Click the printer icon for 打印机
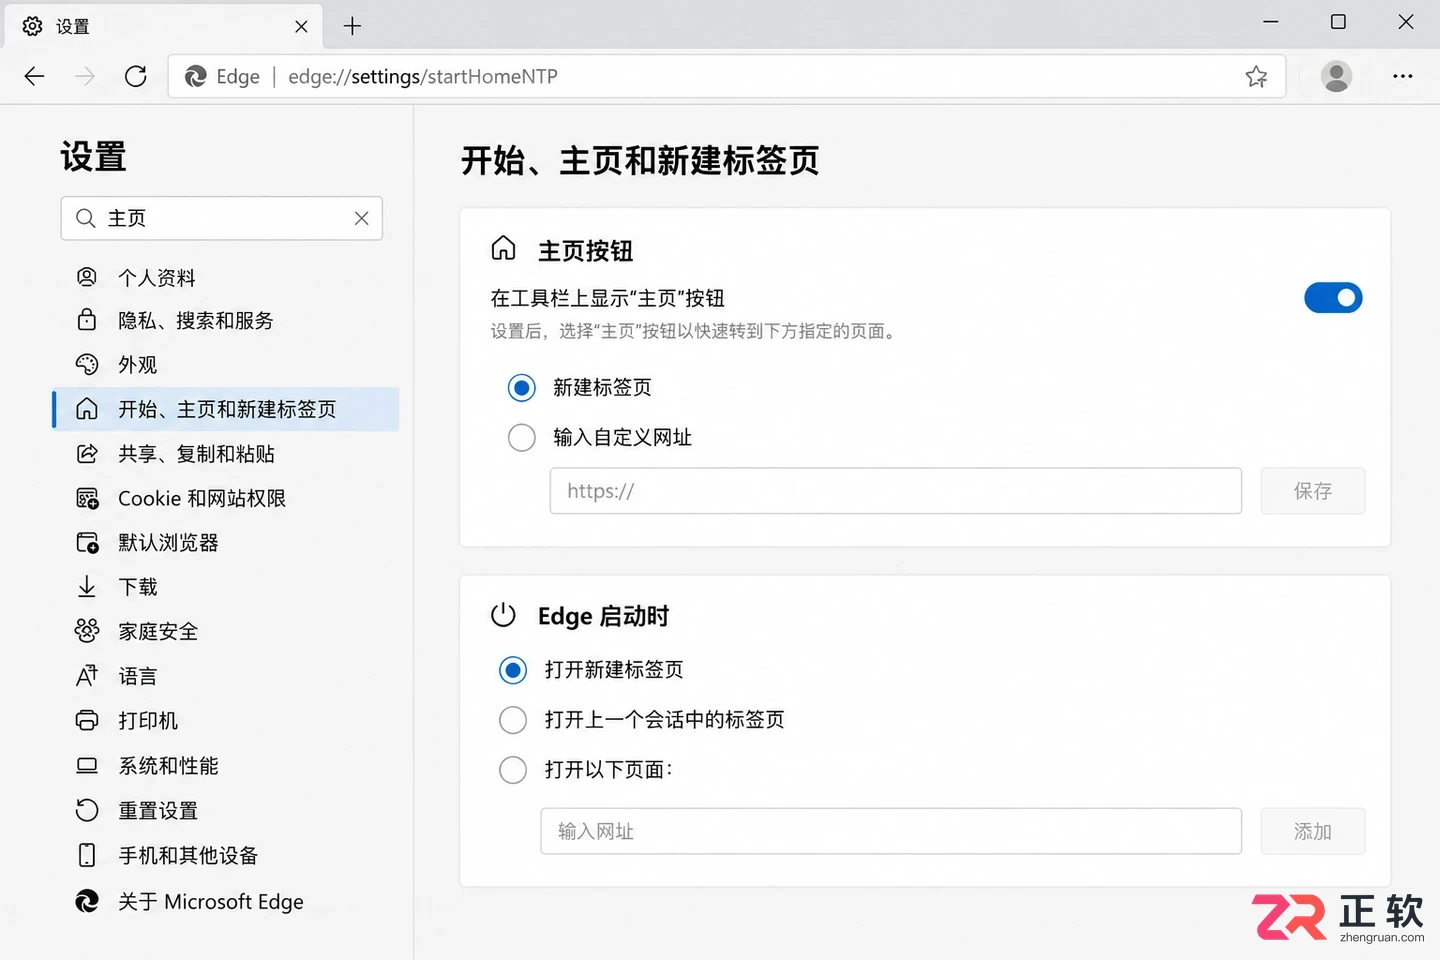 [x=87, y=720]
